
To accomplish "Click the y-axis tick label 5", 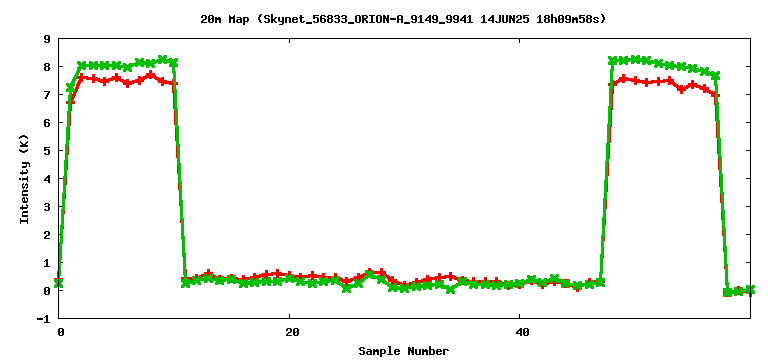I will [48, 150].
